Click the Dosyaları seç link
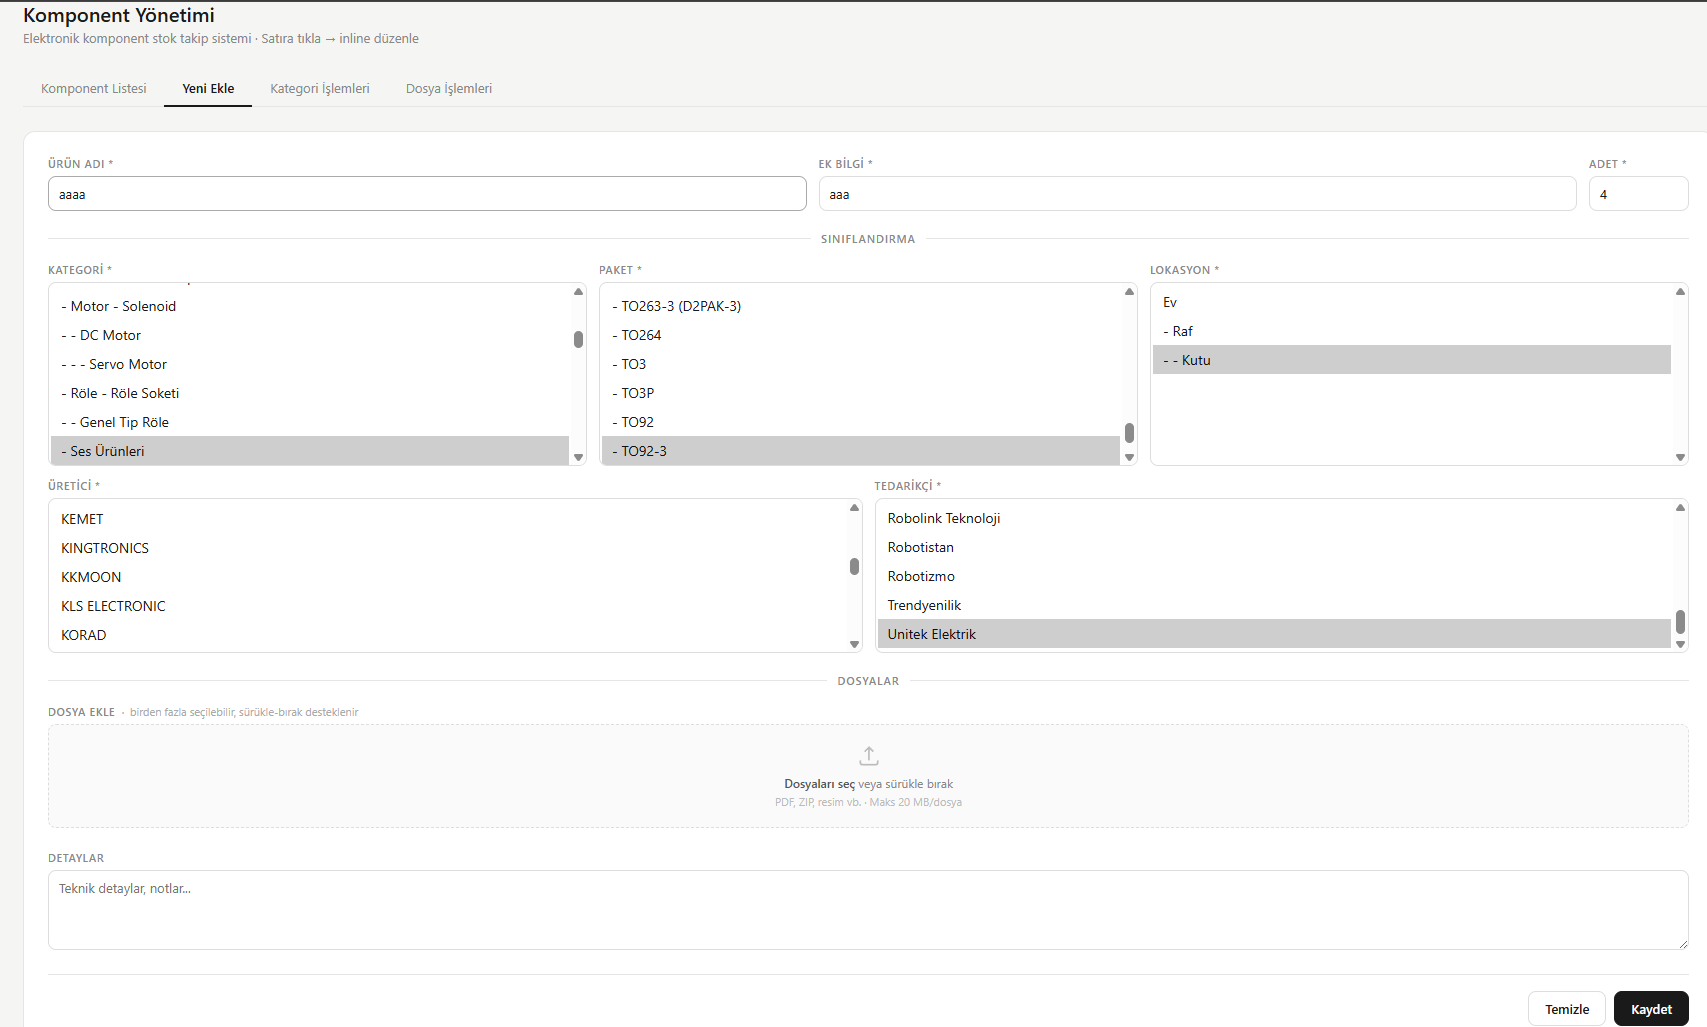Screen dimensions: 1707x1027 819,785
